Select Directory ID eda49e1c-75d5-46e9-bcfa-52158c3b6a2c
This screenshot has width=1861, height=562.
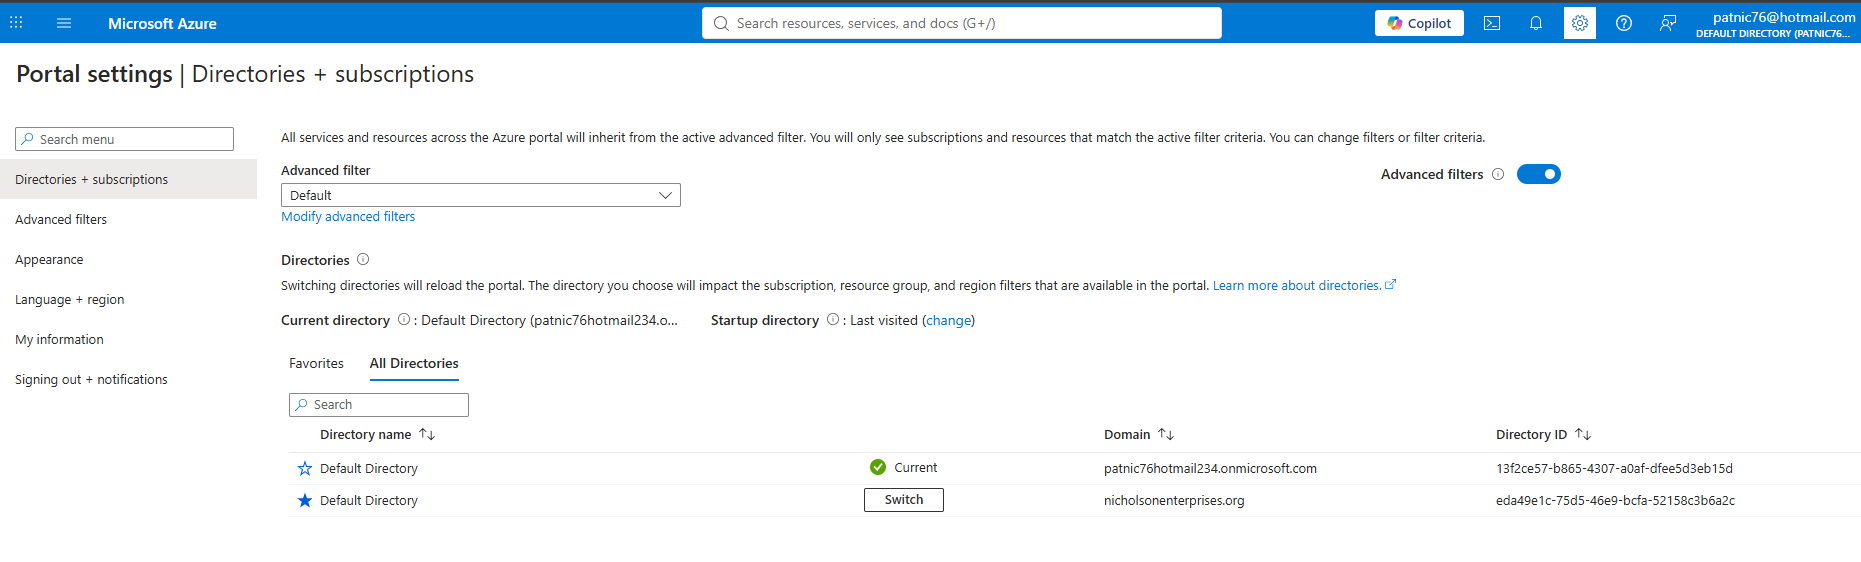coord(1615,500)
